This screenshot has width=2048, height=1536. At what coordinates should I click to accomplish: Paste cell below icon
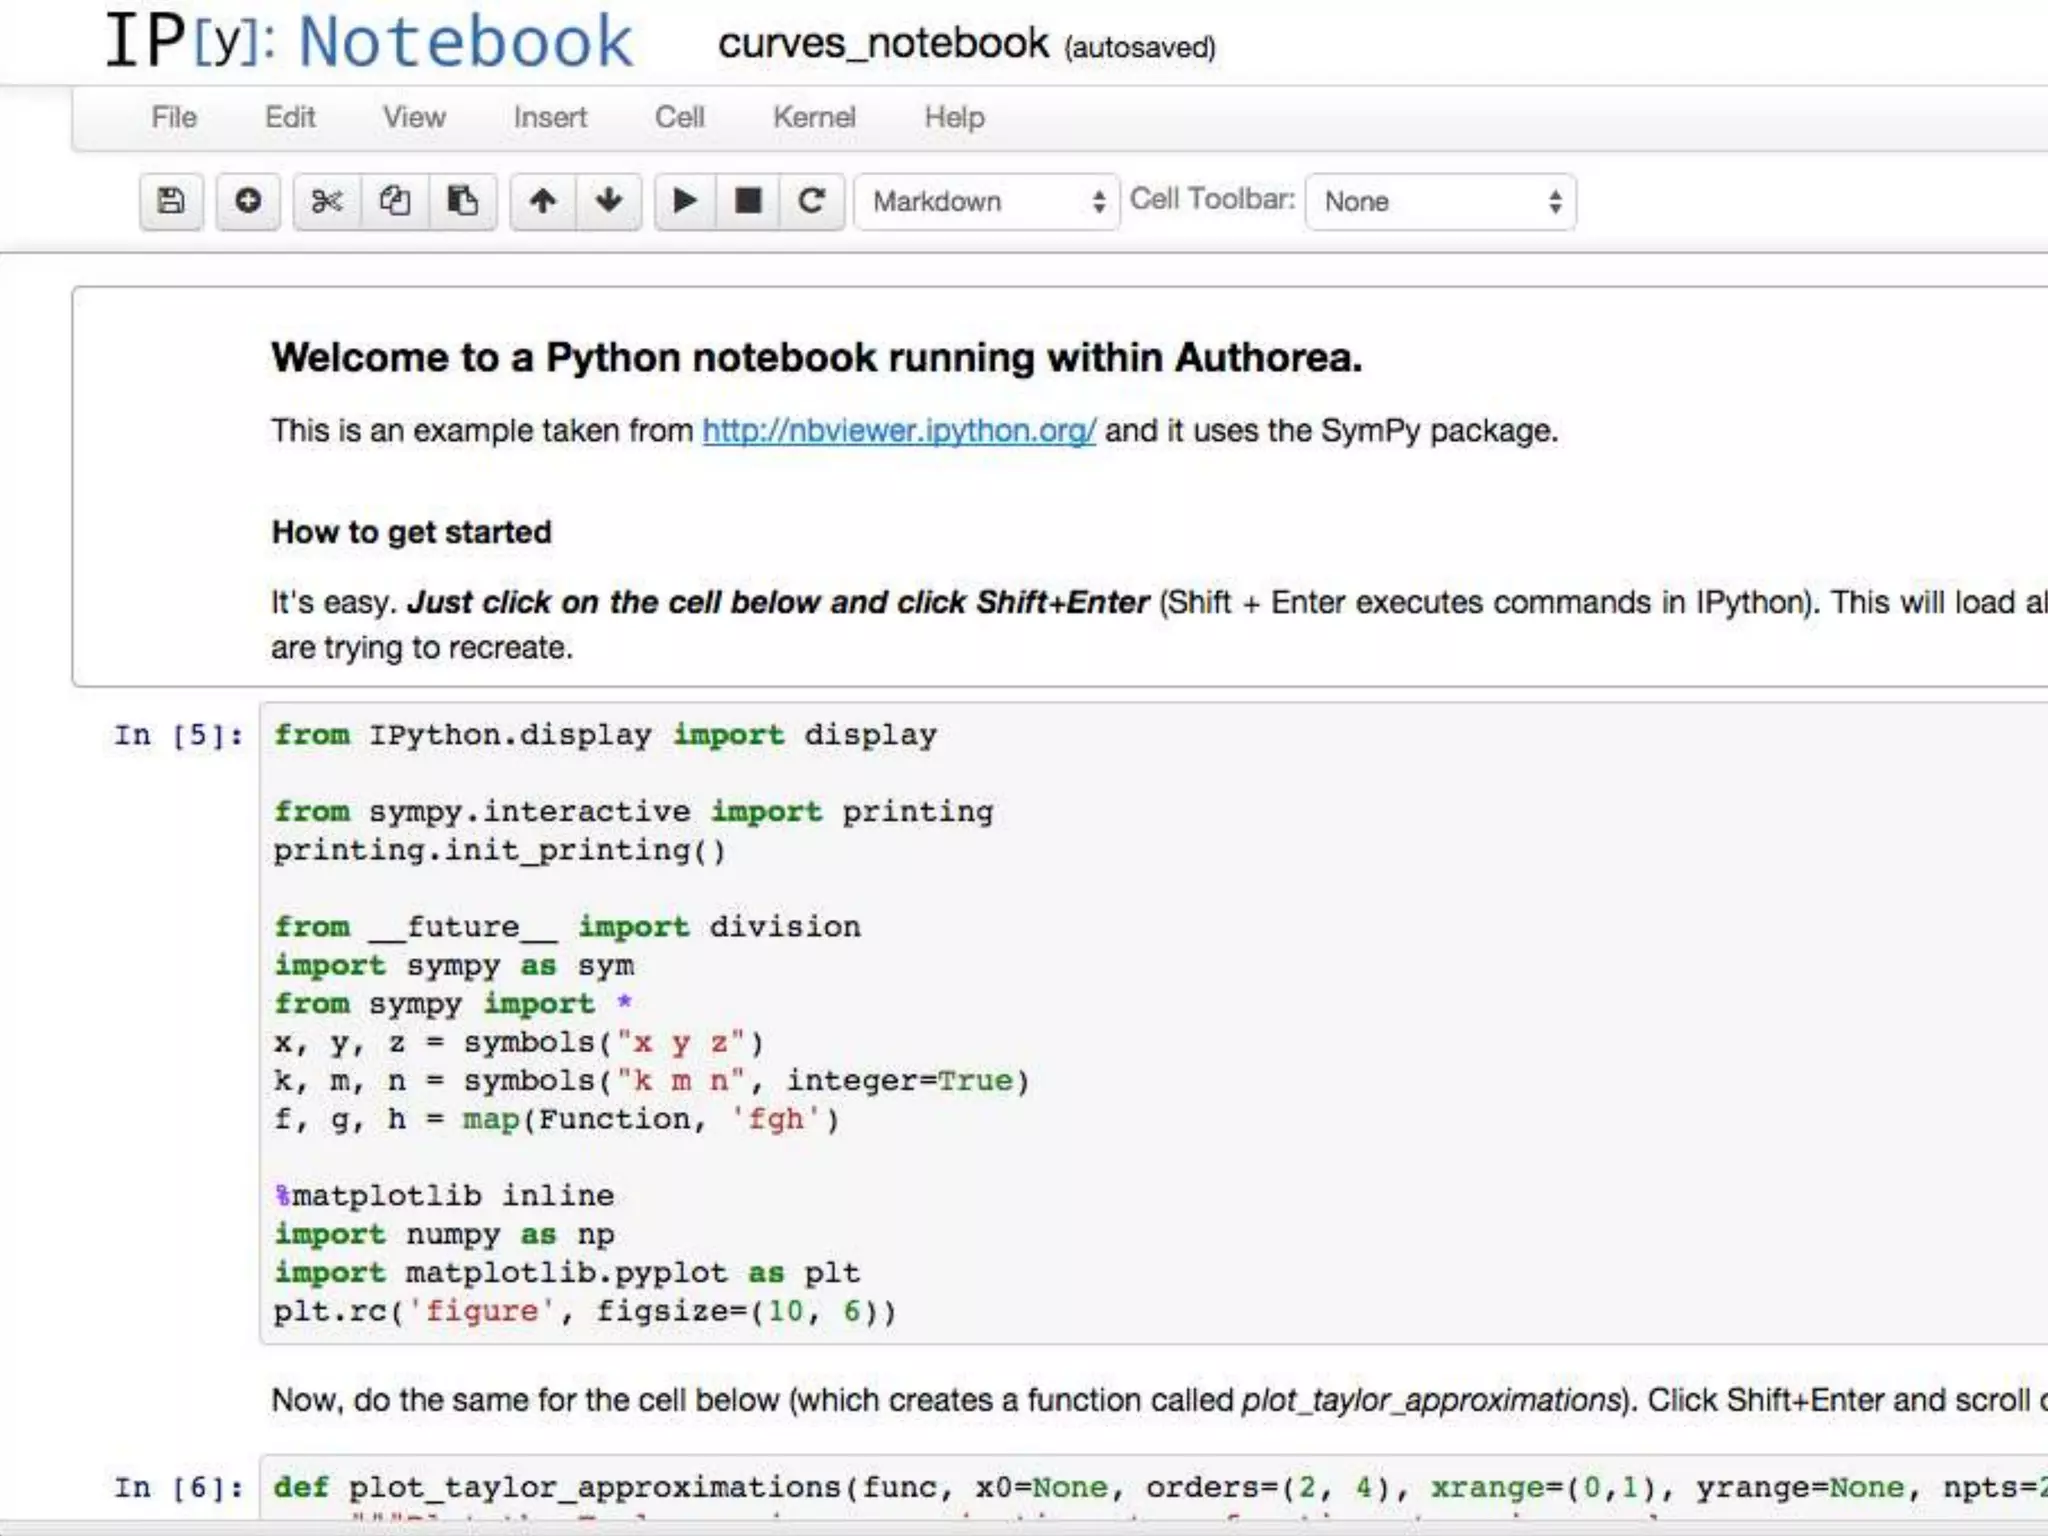[x=462, y=201]
